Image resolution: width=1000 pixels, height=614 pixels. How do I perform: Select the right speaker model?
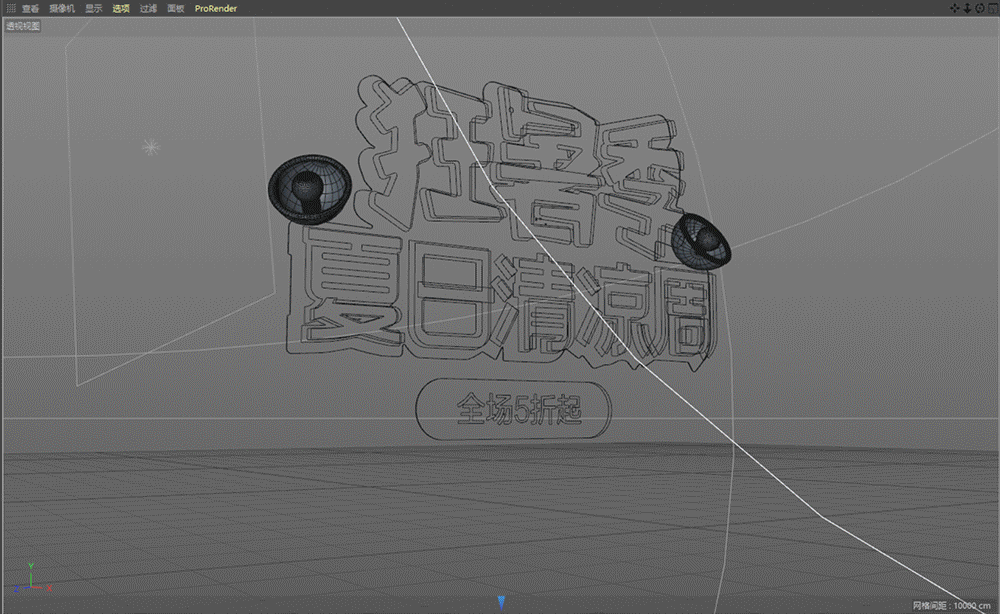pos(701,241)
